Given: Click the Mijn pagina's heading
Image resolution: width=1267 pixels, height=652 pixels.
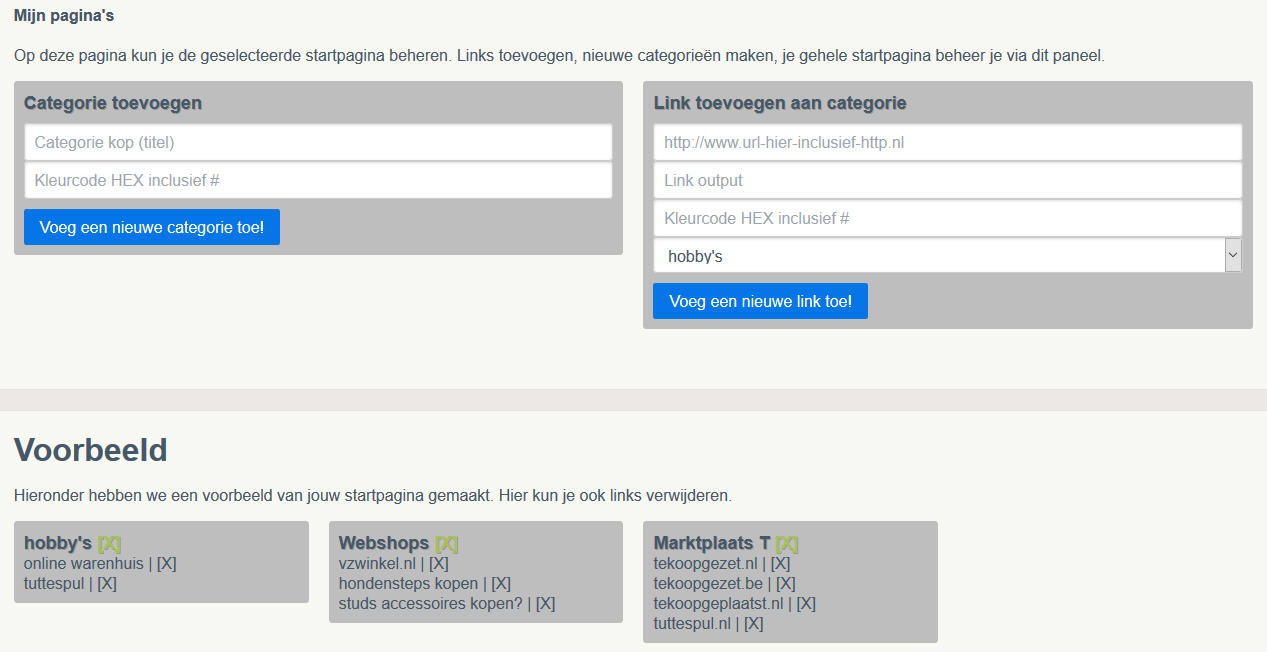Looking at the screenshot, I should pyautogui.click(x=64, y=16).
